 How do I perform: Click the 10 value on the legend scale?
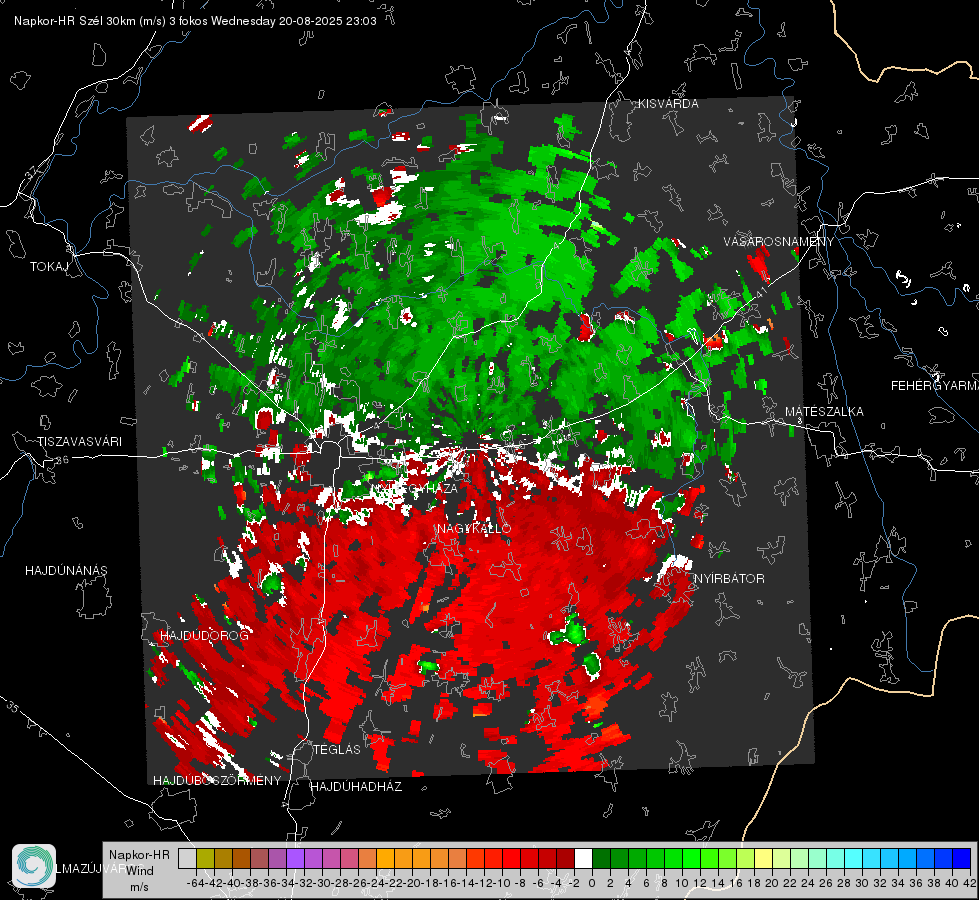682,883
